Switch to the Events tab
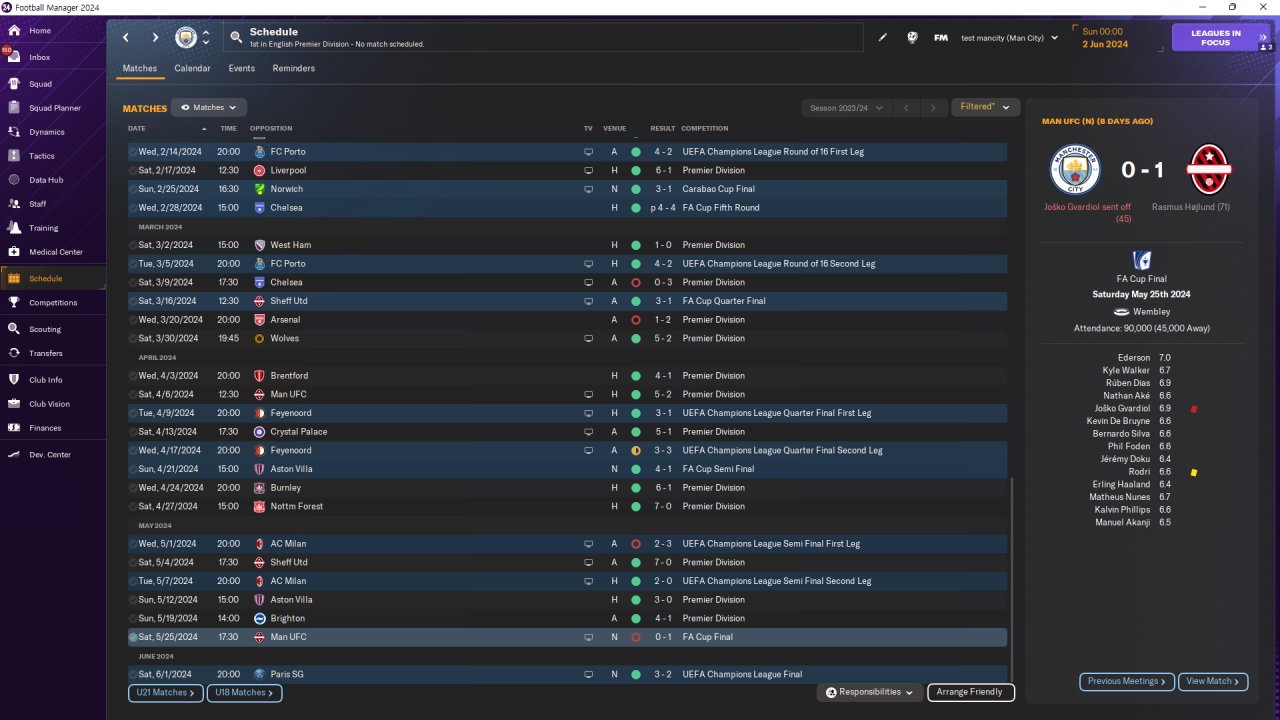The width and height of the screenshot is (1280, 720). (x=241, y=68)
